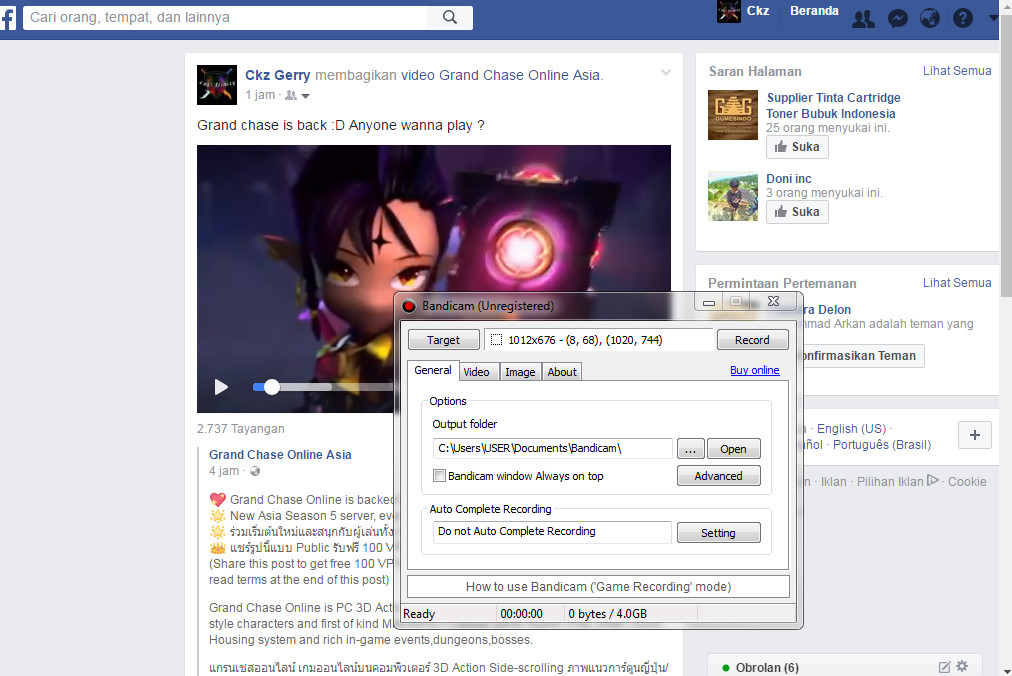1012x676 pixels.
Task: Click Supplier Tinta Cartridge Toner Bubuk Indonesia link
Action: click(x=832, y=105)
